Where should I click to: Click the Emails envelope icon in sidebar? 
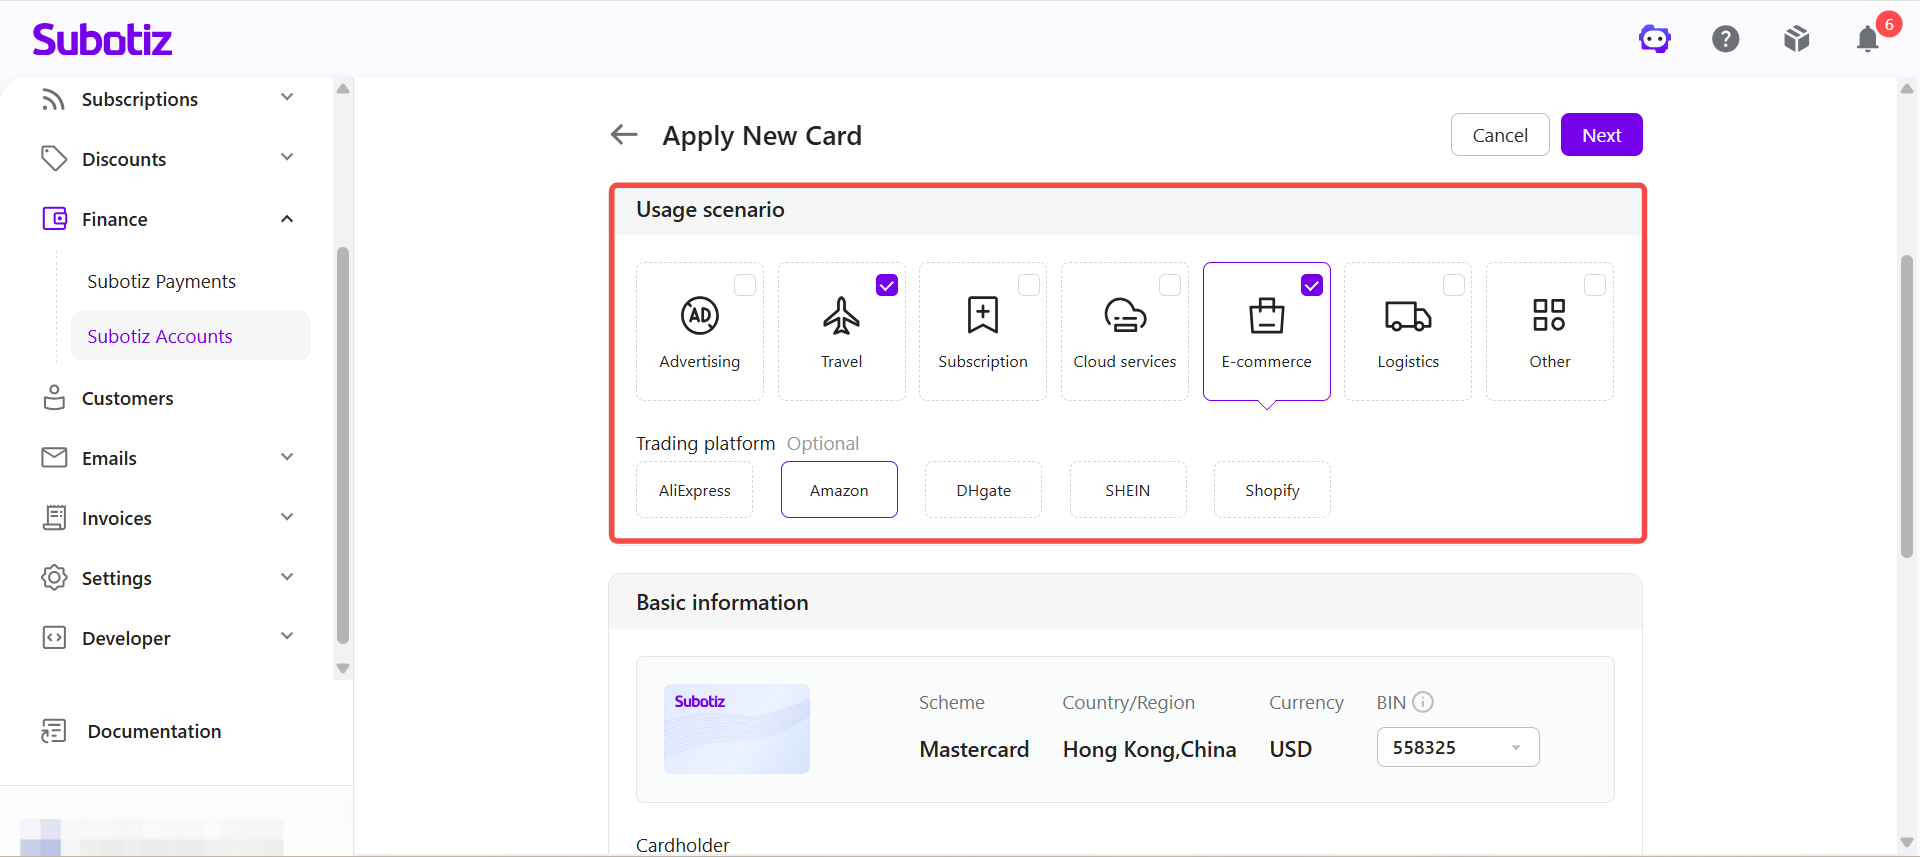tap(54, 457)
